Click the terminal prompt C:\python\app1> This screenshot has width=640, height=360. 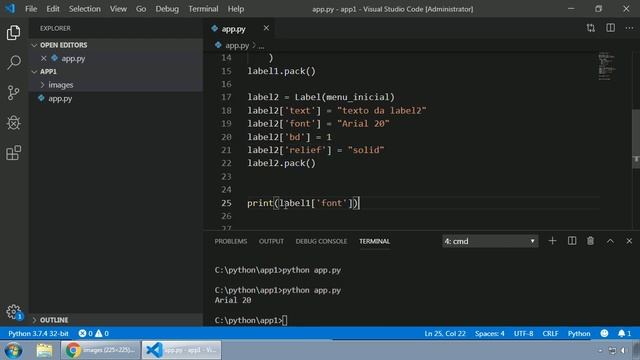[x=248, y=320]
